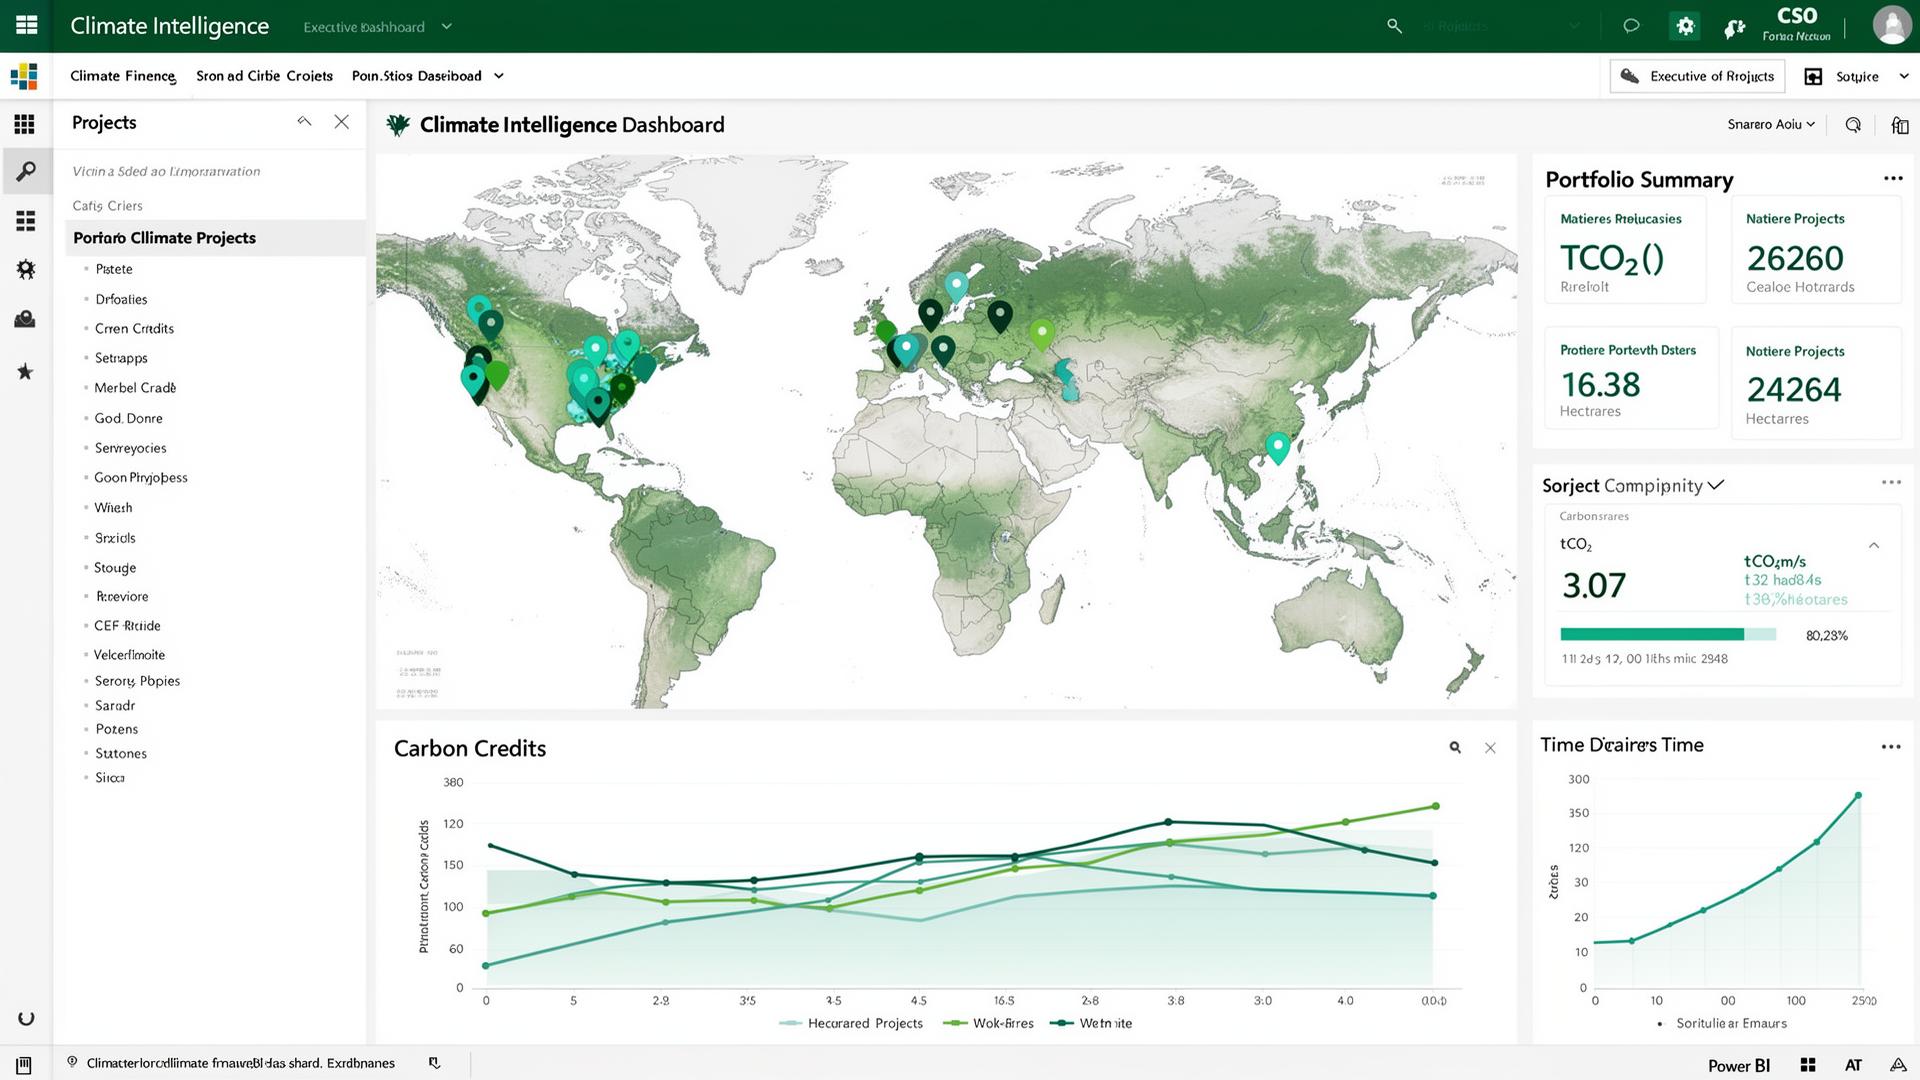Image resolution: width=1920 pixels, height=1080 pixels.
Task: Click the grid icon next to Power BI
Action: click(x=1807, y=1065)
